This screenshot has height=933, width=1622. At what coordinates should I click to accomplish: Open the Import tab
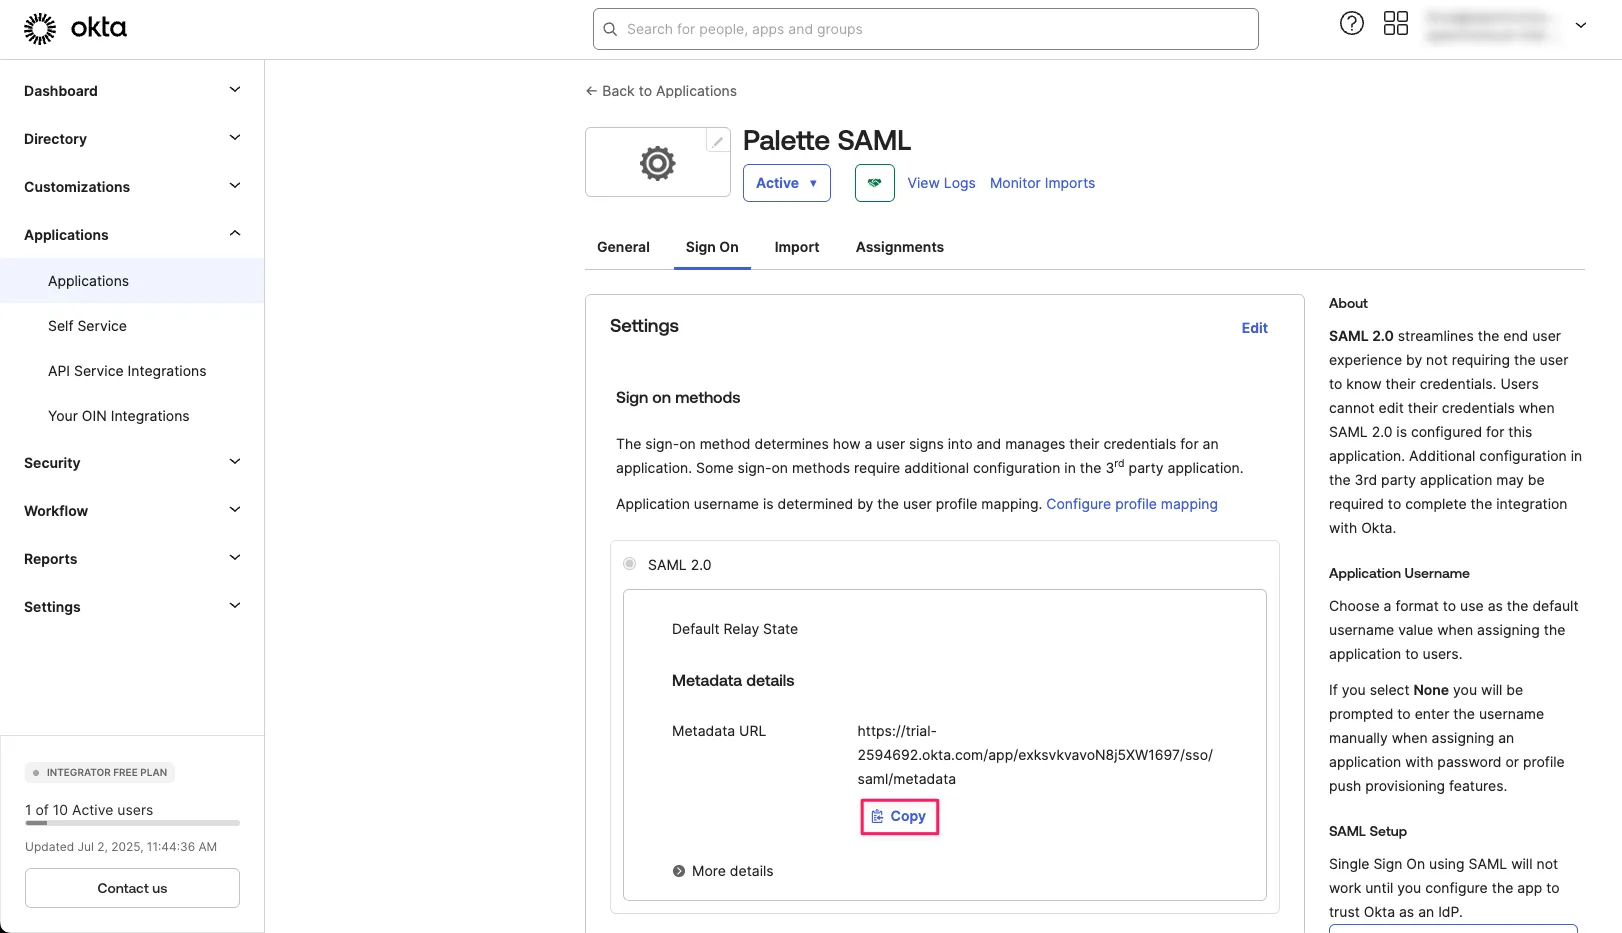796,247
